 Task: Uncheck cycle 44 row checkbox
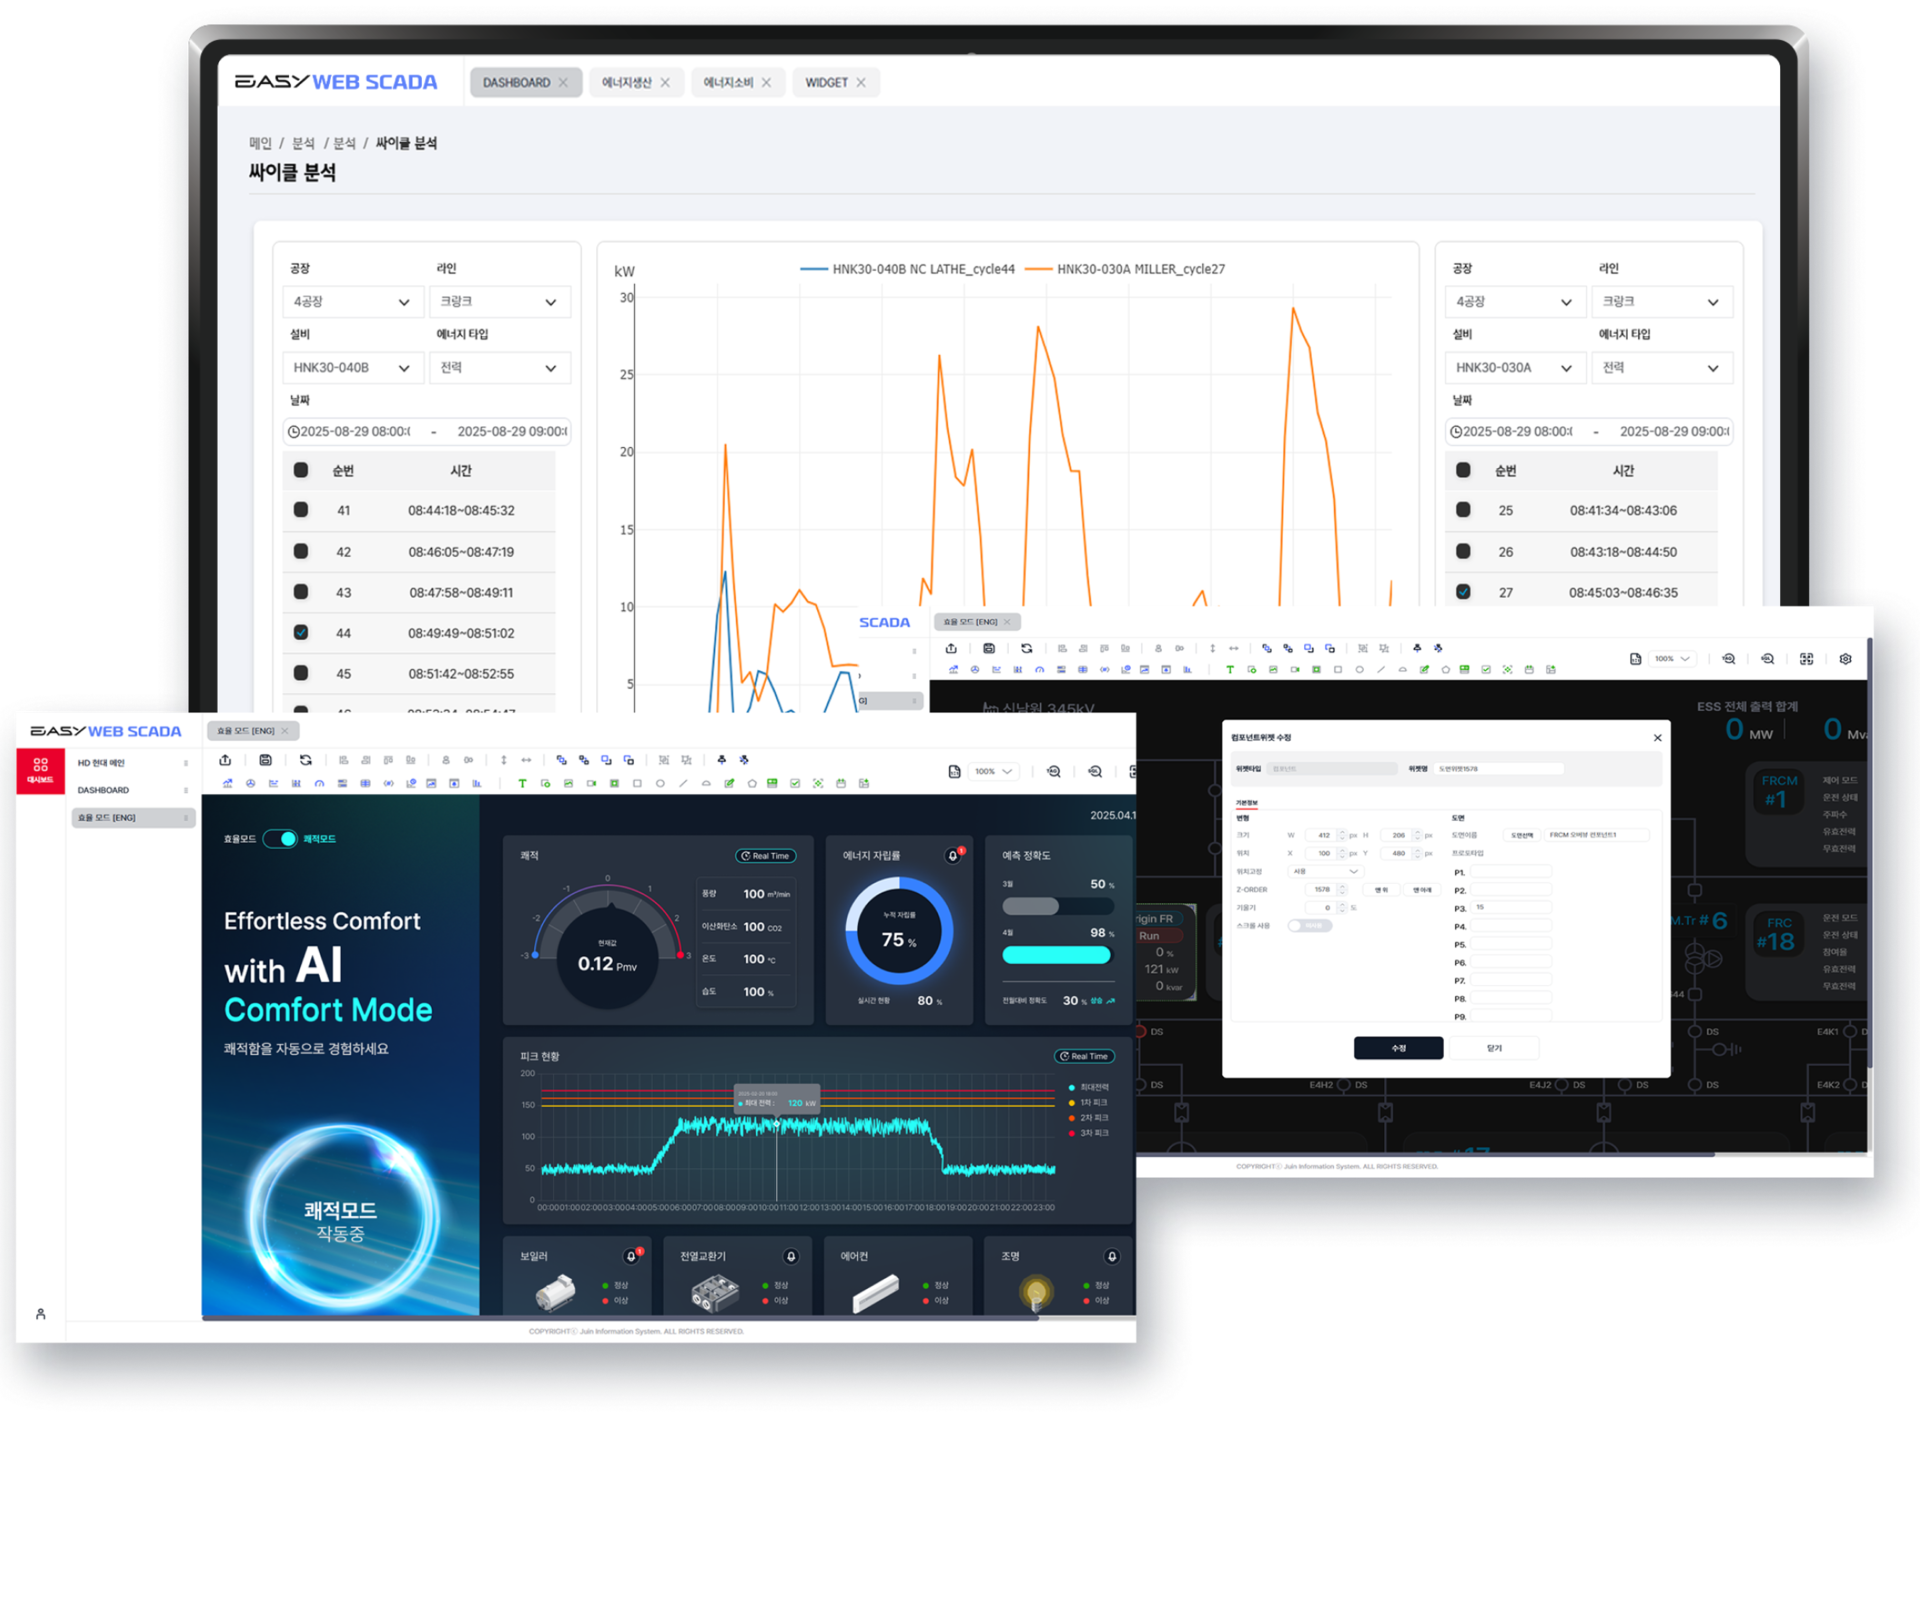tap(301, 632)
